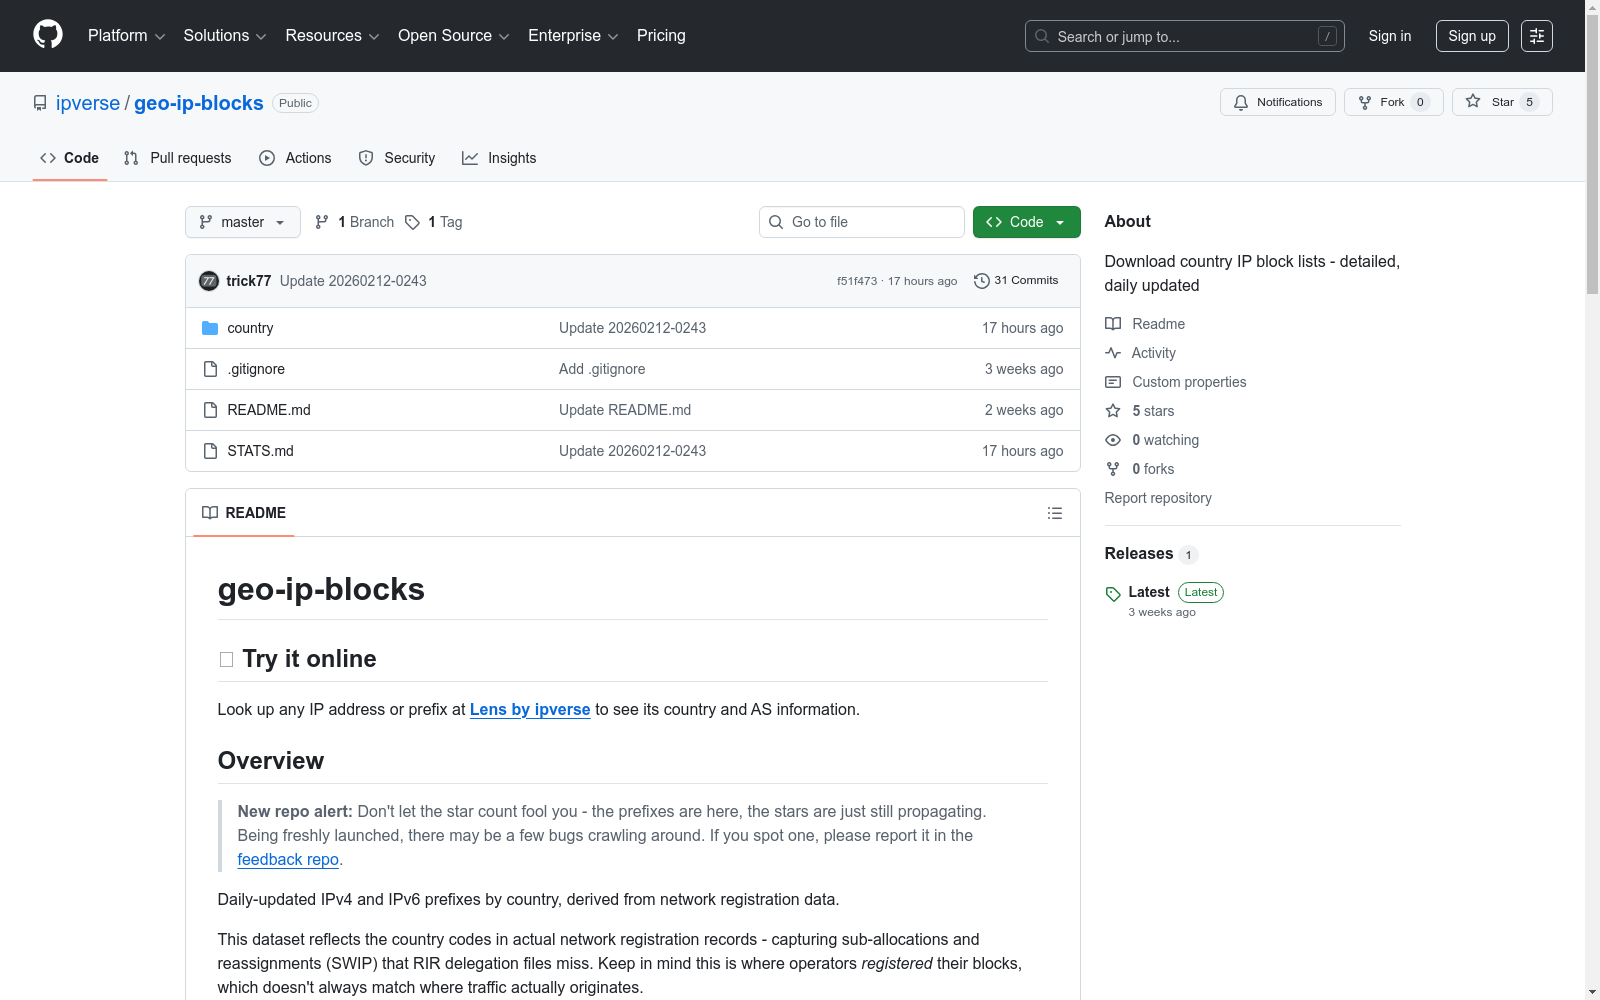Follow the Lens by ipverse link
1600x1000 pixels.
pos(530,709)
